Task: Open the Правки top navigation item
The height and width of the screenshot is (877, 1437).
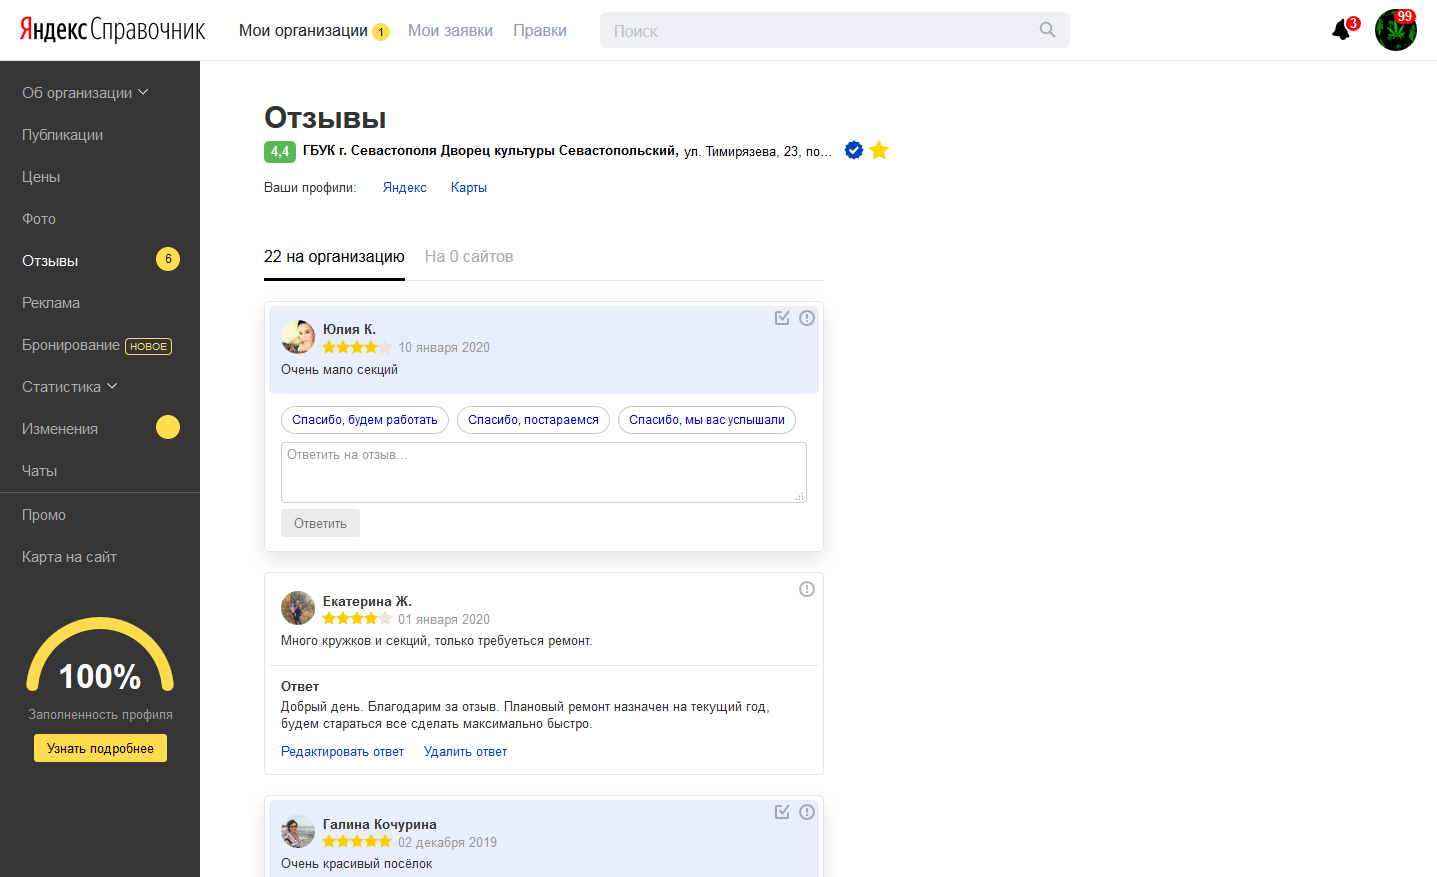Action: (x=540, y=31)
